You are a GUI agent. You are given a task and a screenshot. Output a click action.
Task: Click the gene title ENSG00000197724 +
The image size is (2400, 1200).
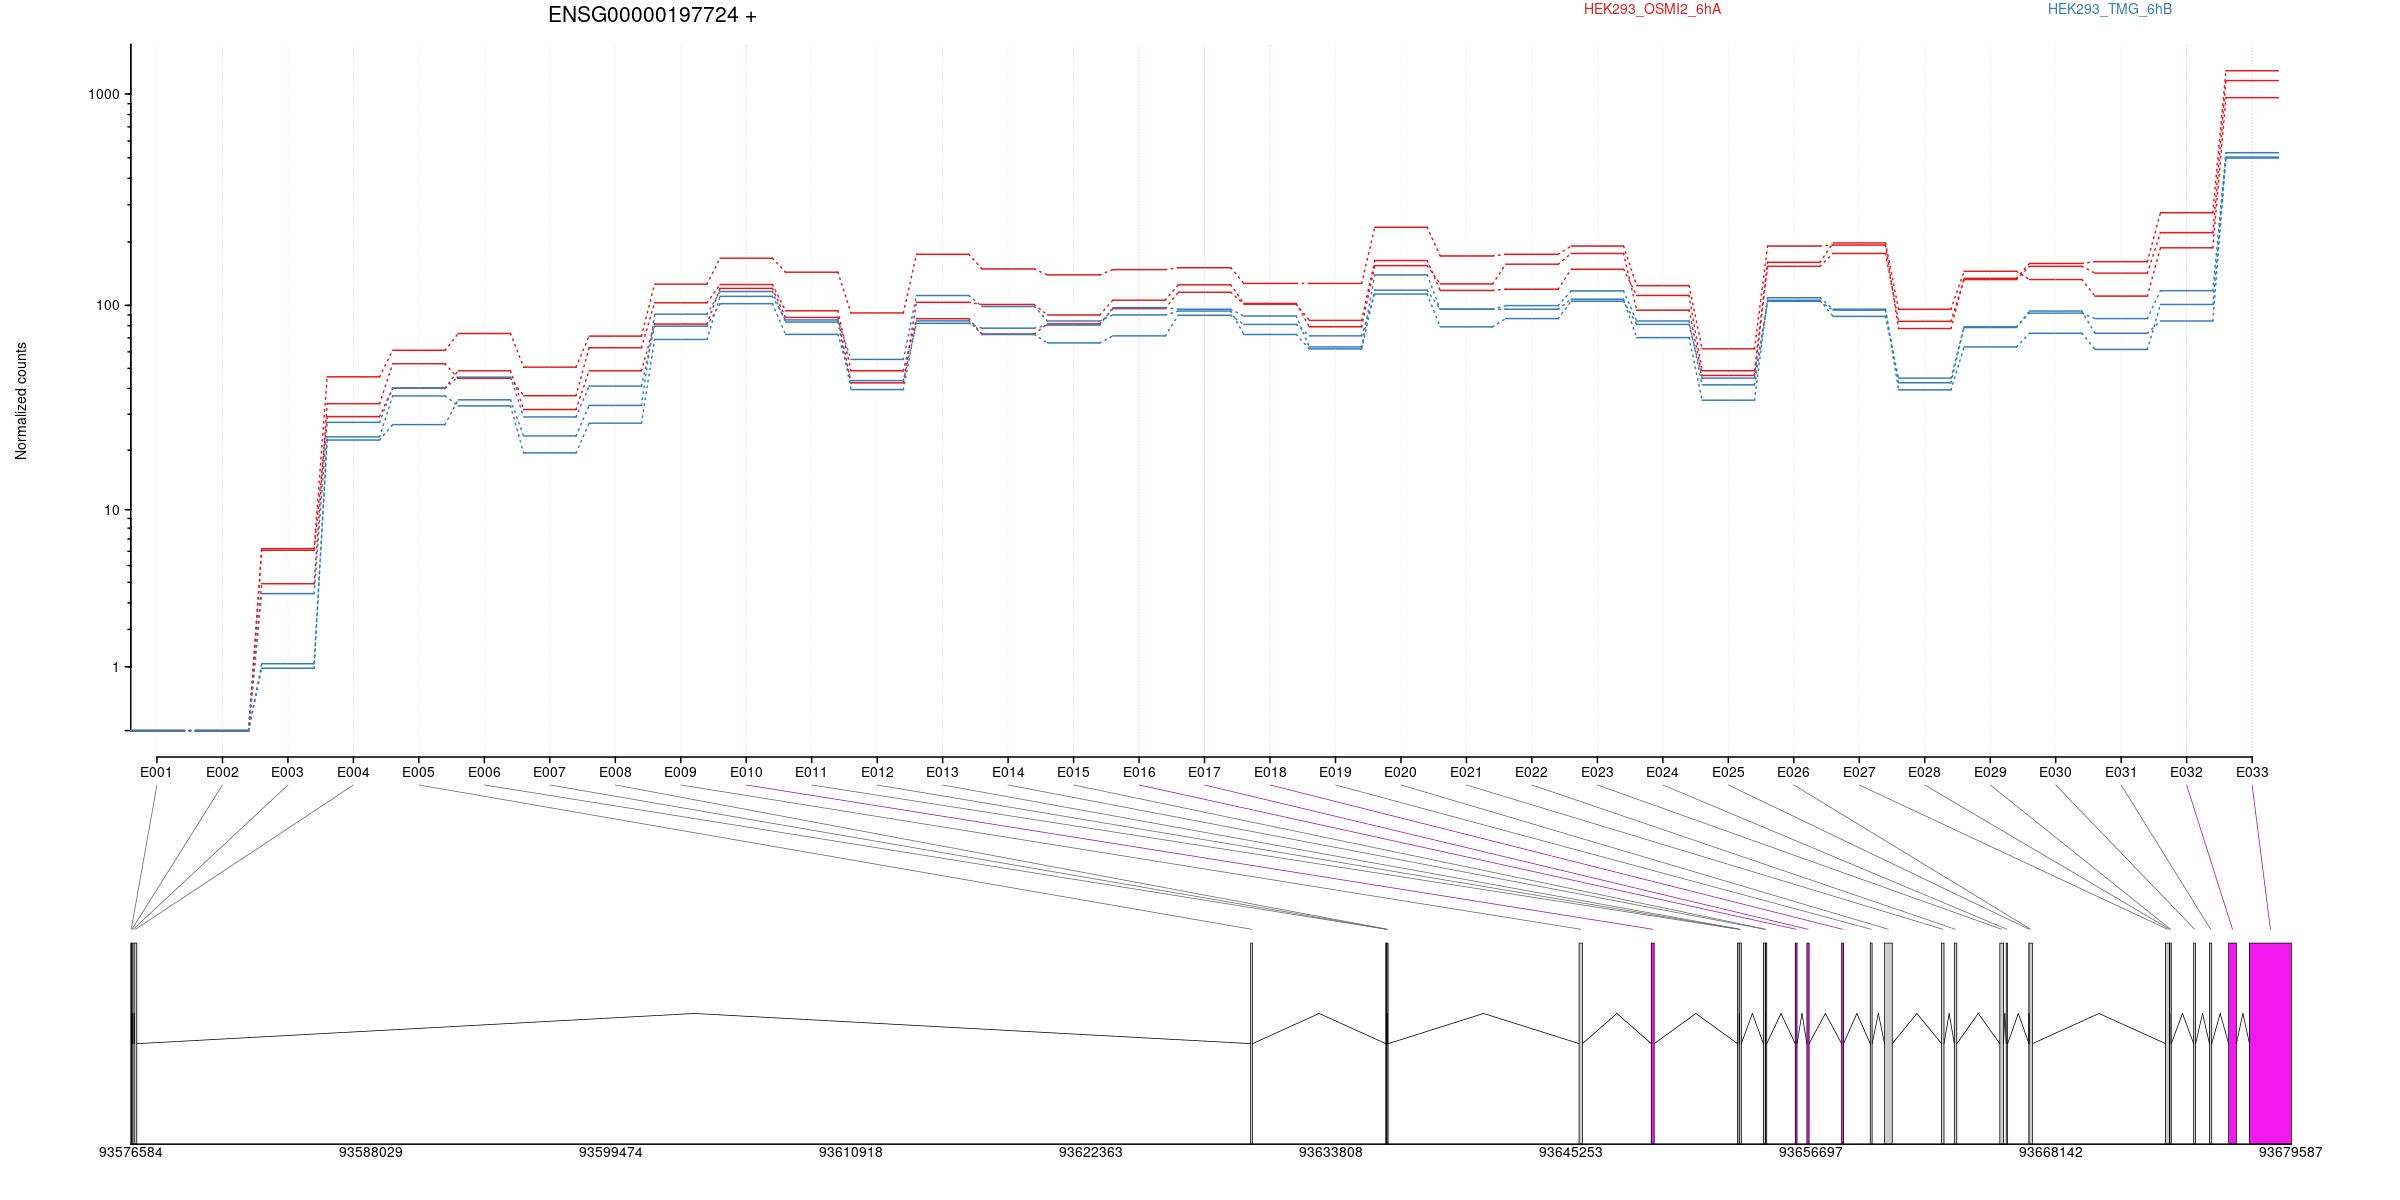tap(652, 15)
